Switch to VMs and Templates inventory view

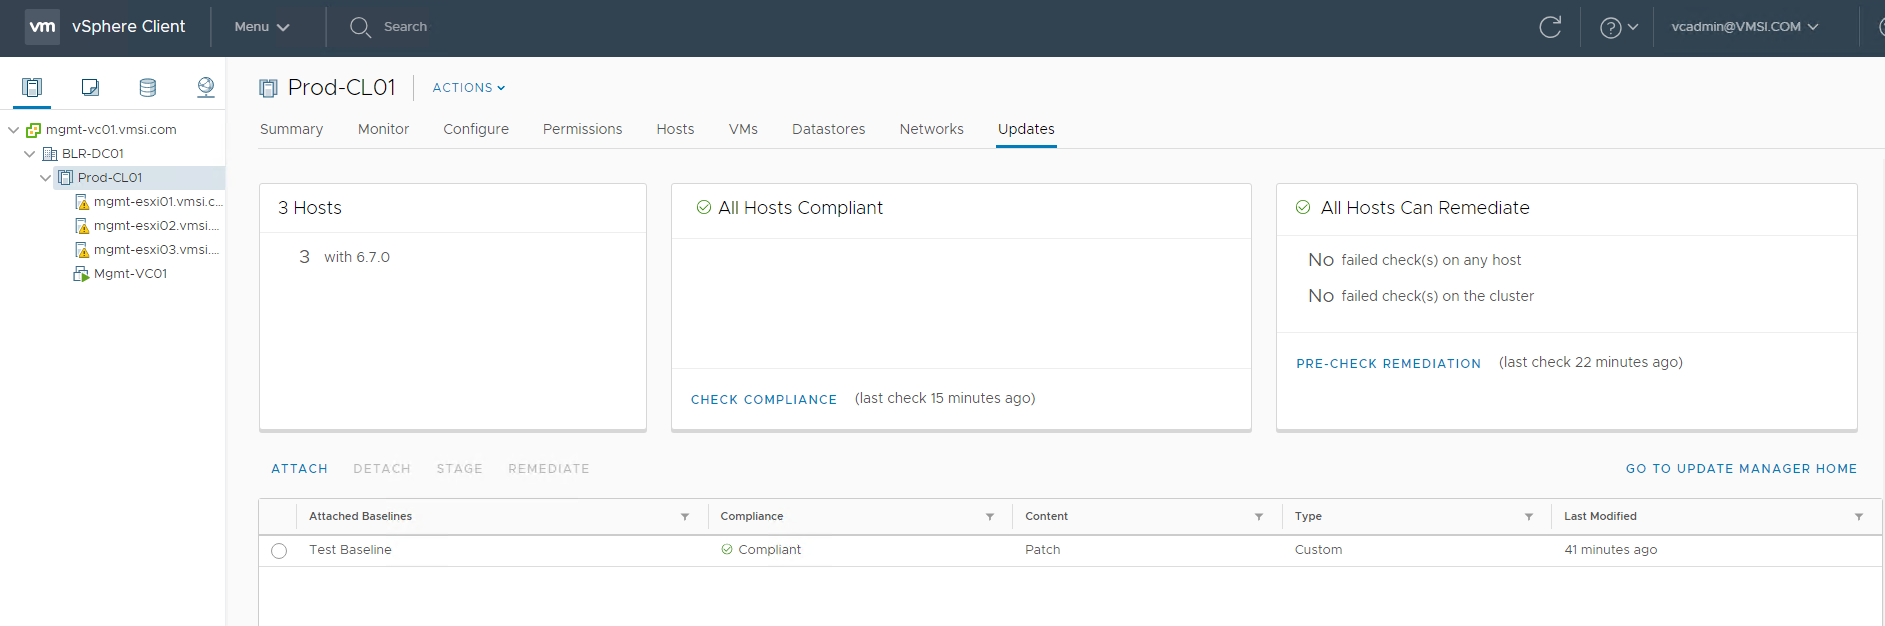pos(90,88)
